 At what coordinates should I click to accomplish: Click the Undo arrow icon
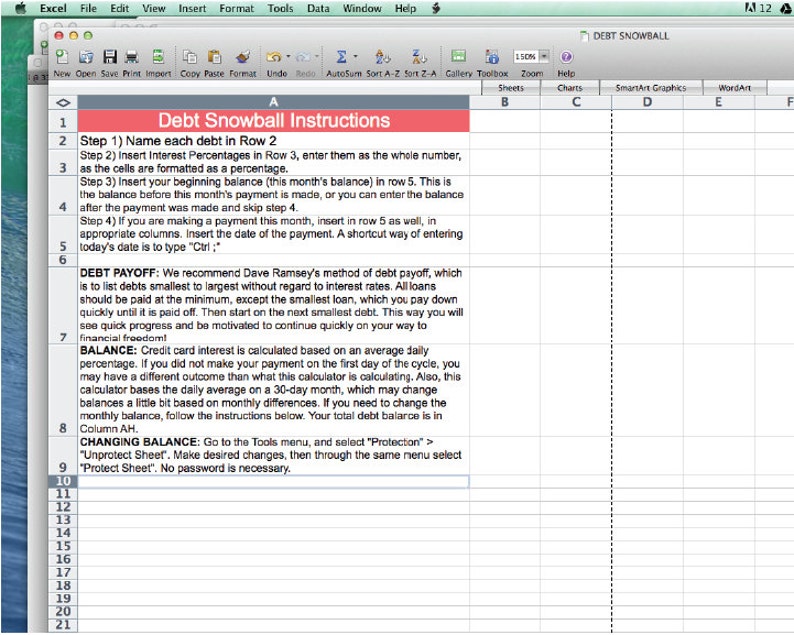point(273,57)
